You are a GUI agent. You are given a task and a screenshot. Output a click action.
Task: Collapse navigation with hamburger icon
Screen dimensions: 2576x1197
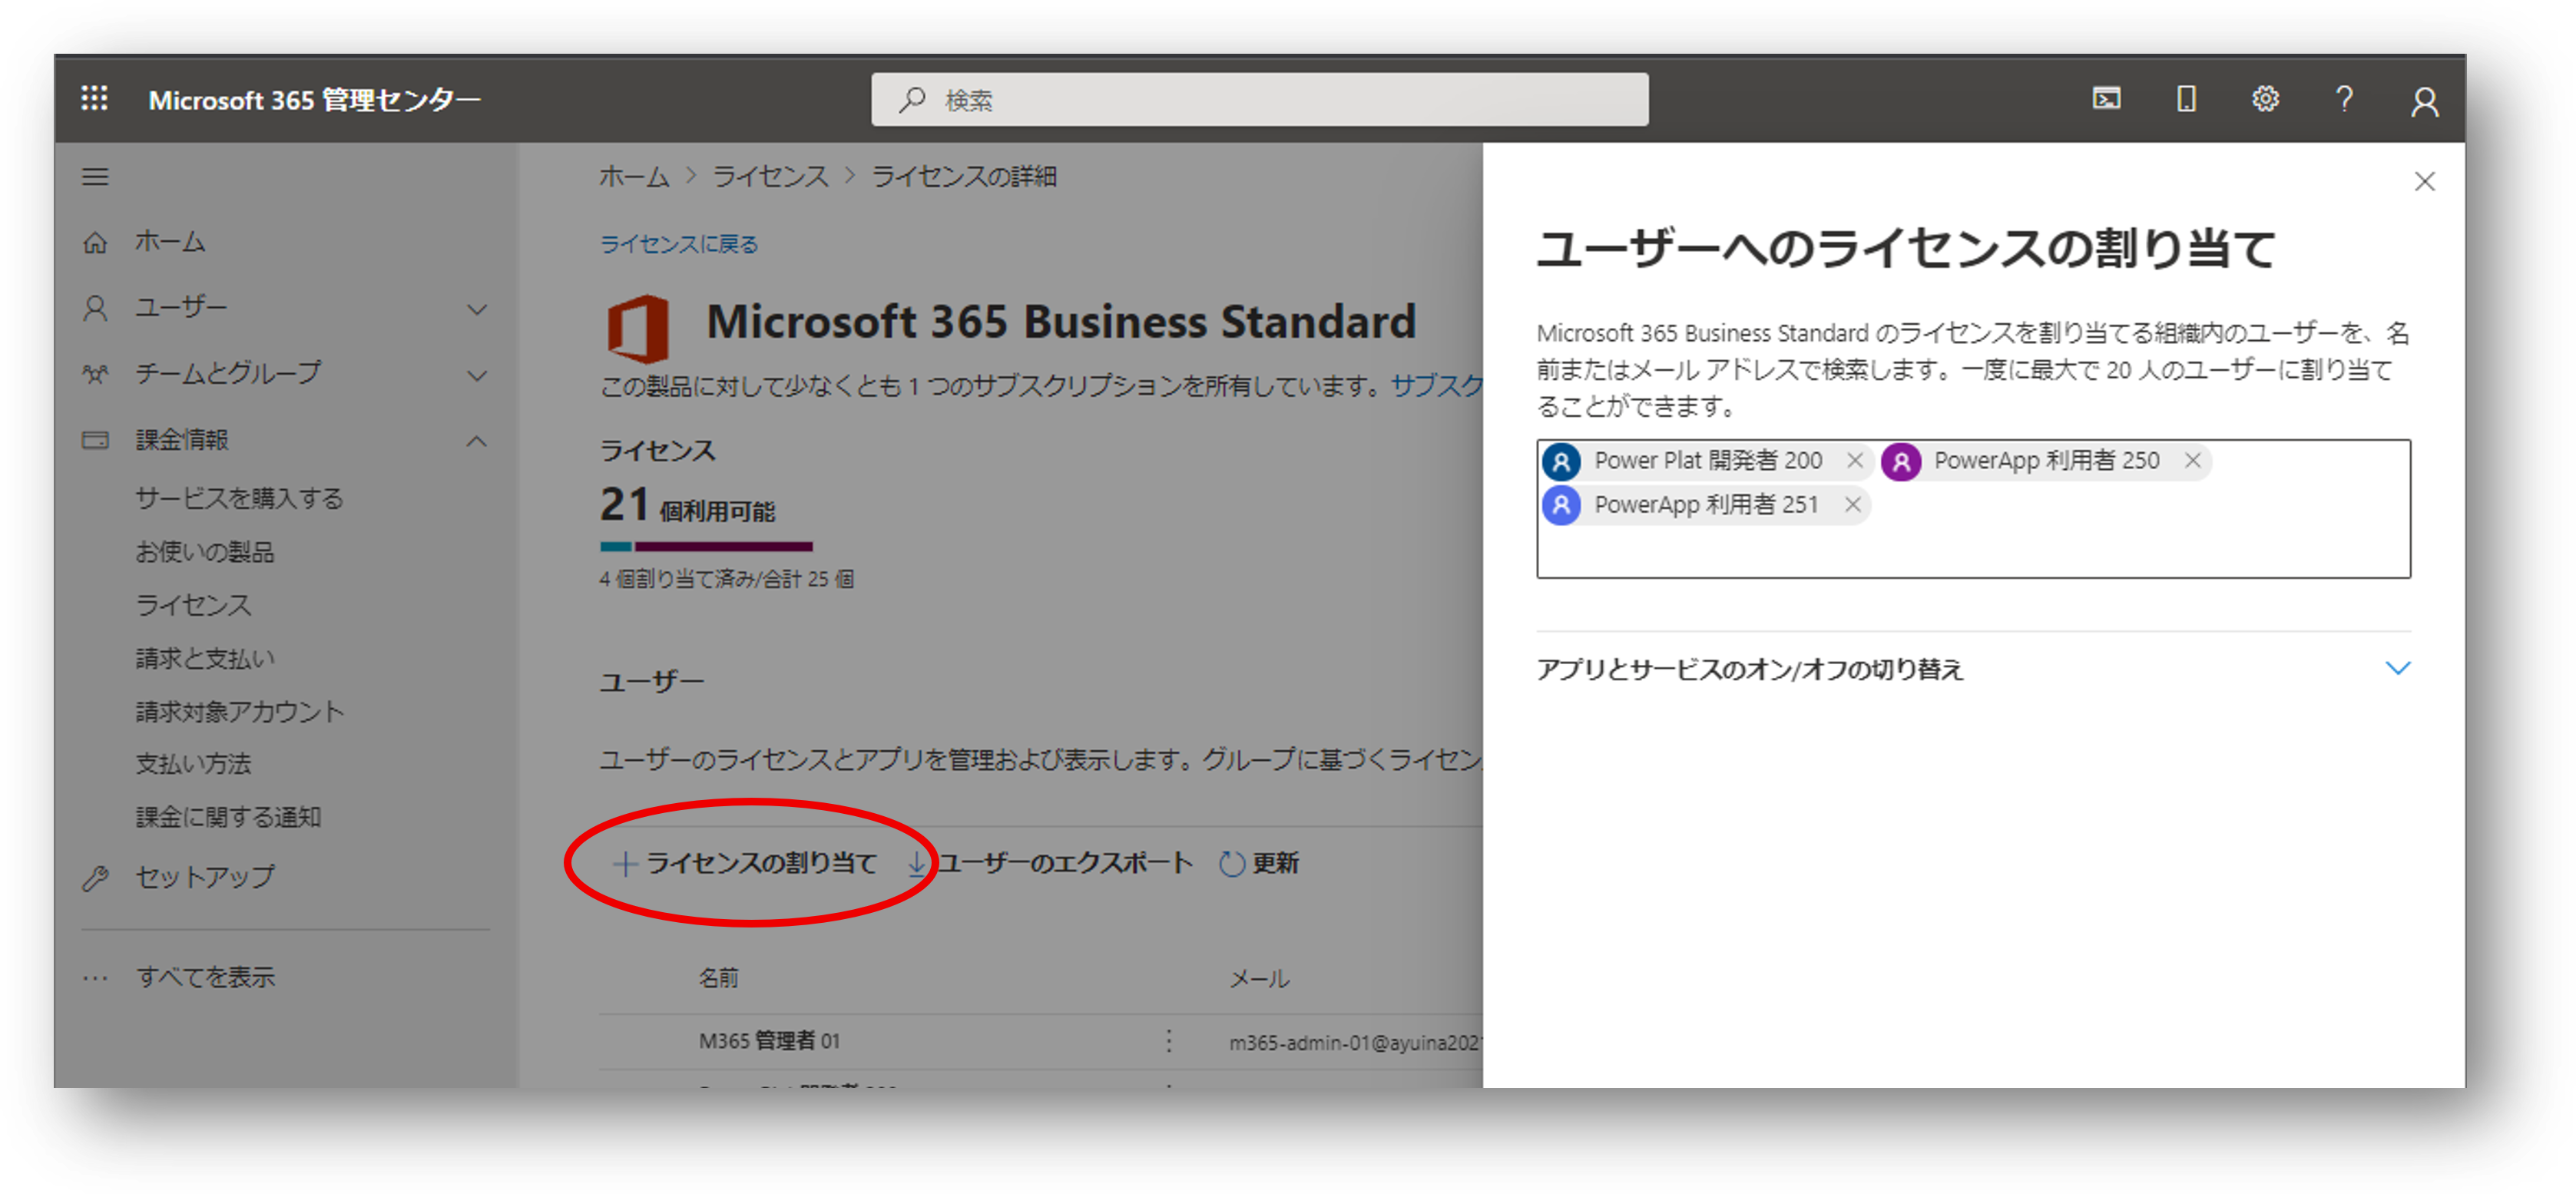pos(95,177)
